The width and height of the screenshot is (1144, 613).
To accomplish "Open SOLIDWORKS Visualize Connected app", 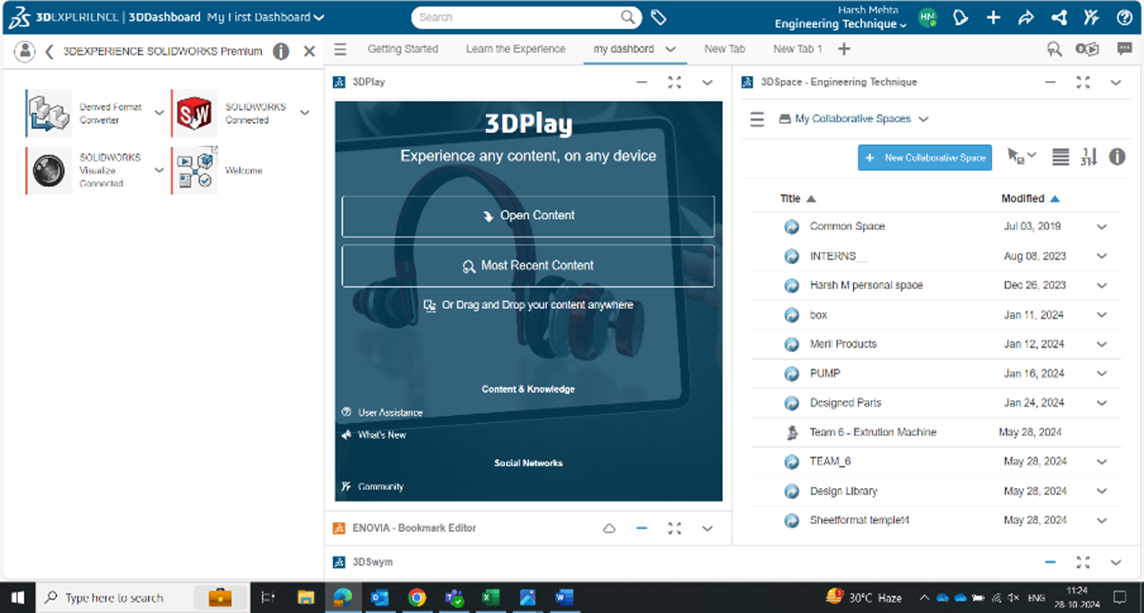I will click(47, 170).
